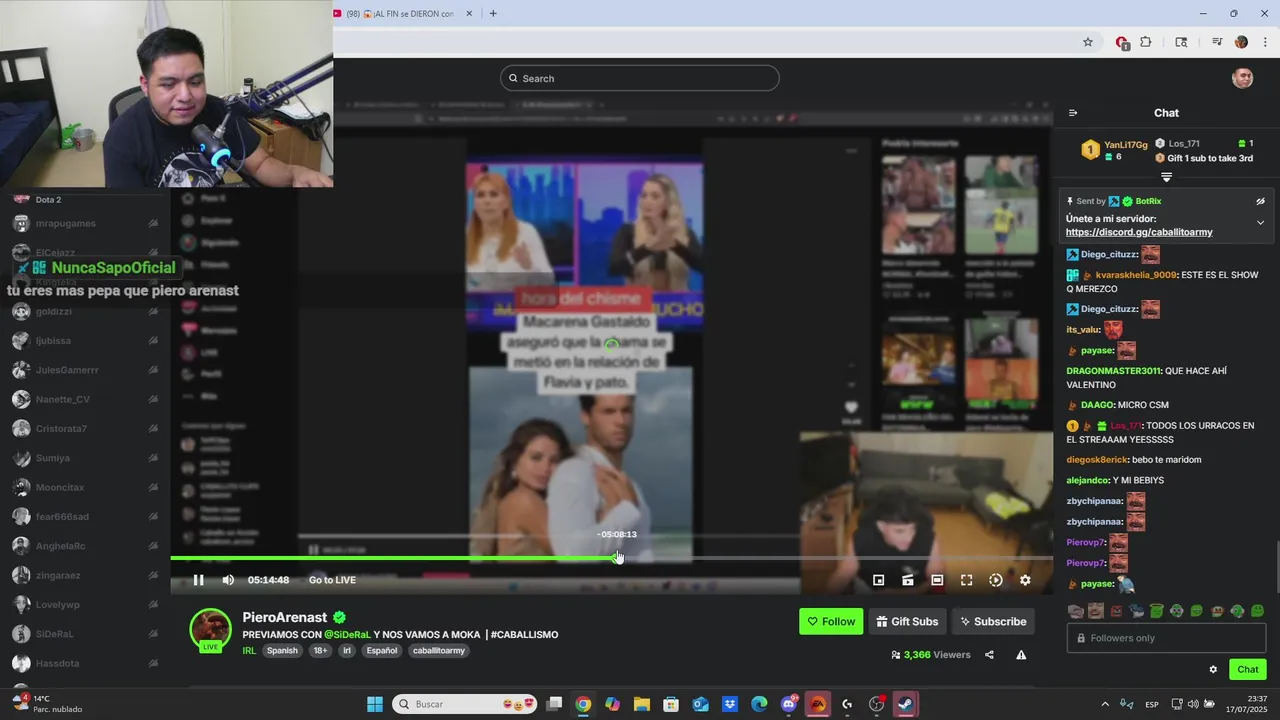The width and height of the screenshot is (1280, 720).
Task: Open Discord from the taskbar
Action: tap(788, 704)
